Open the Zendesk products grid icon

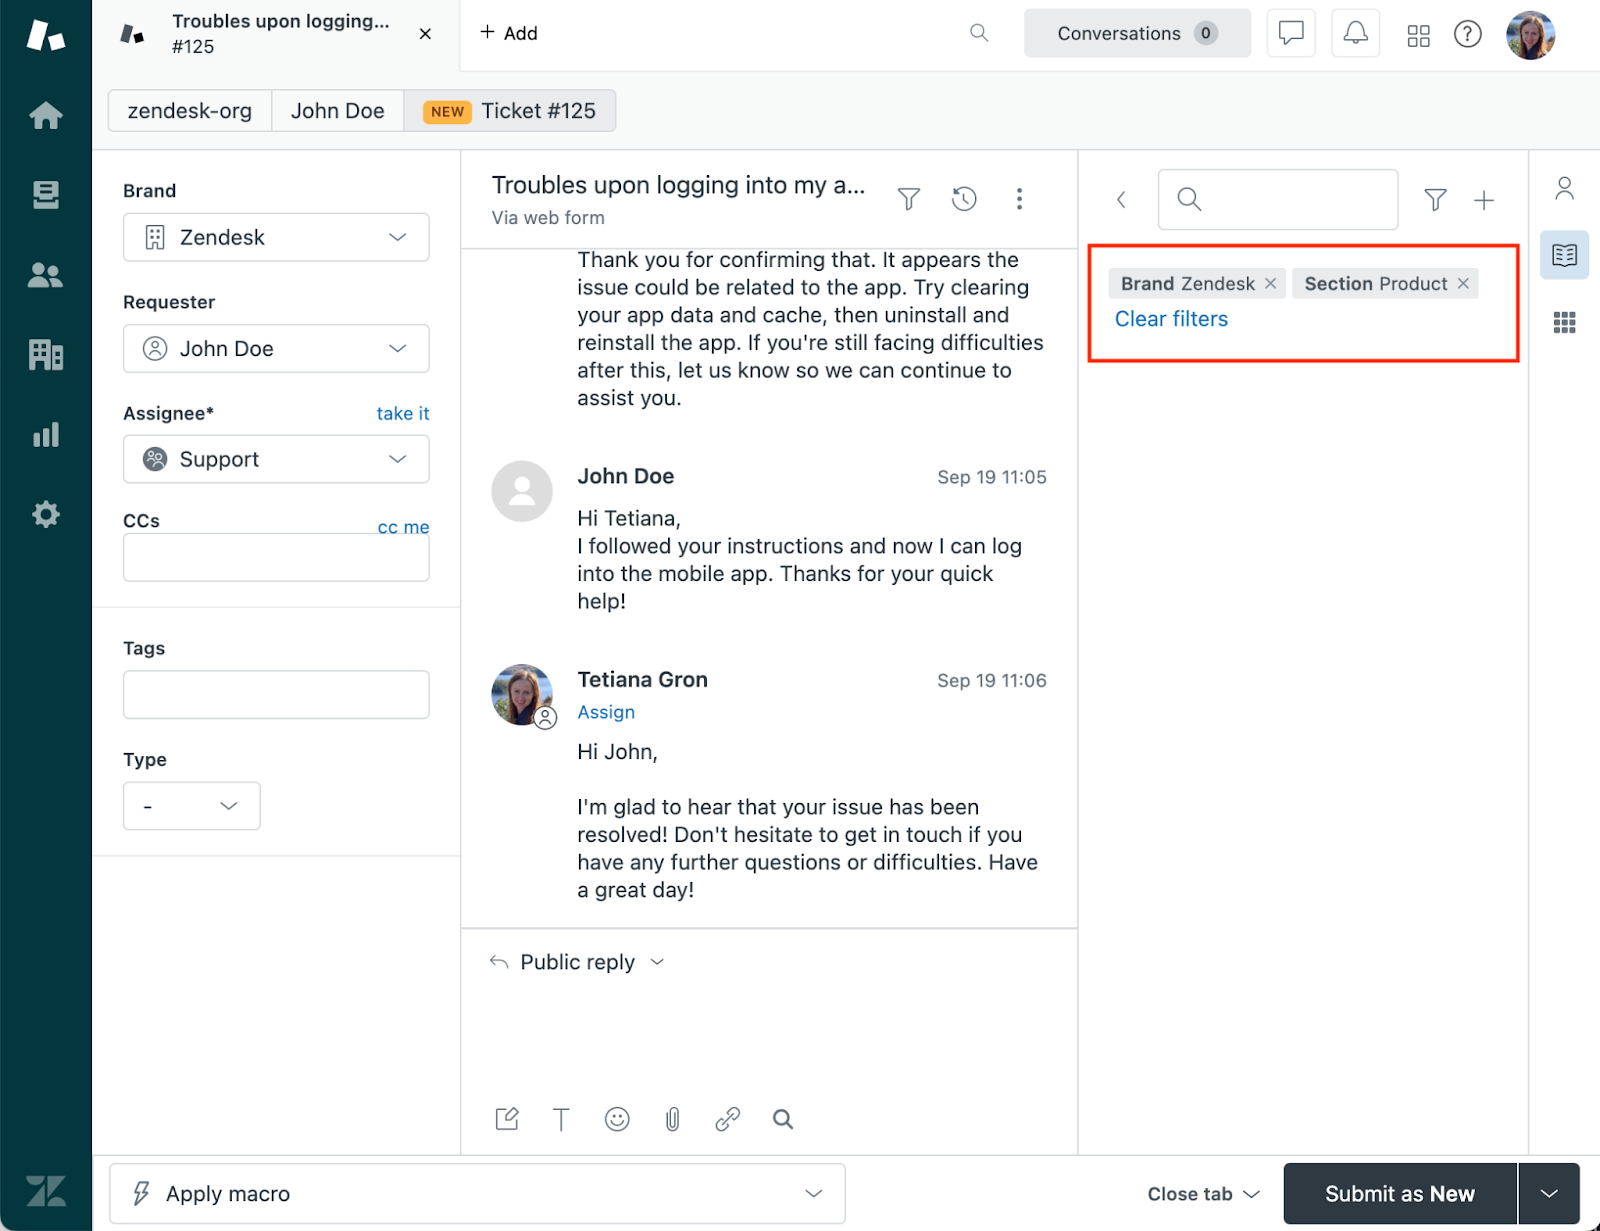tap(1418, 35)
